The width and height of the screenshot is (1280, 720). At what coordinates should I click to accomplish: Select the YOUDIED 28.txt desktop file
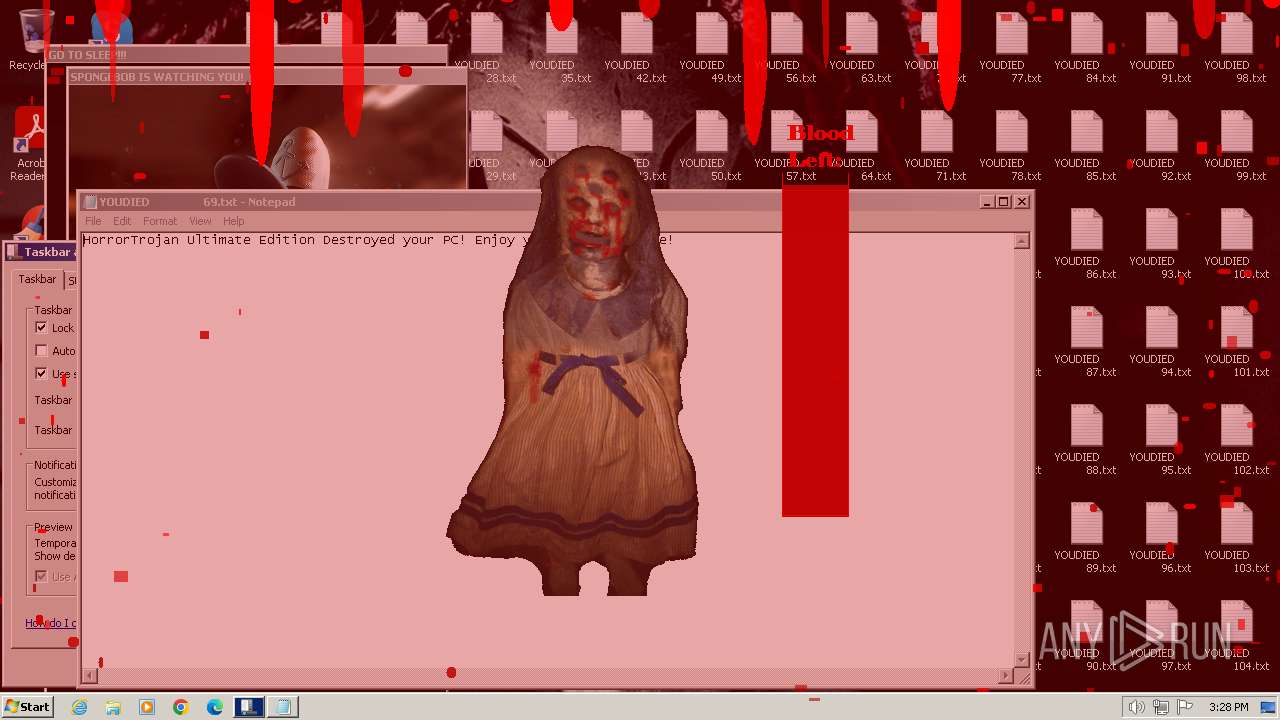click(x=486, y=48)
